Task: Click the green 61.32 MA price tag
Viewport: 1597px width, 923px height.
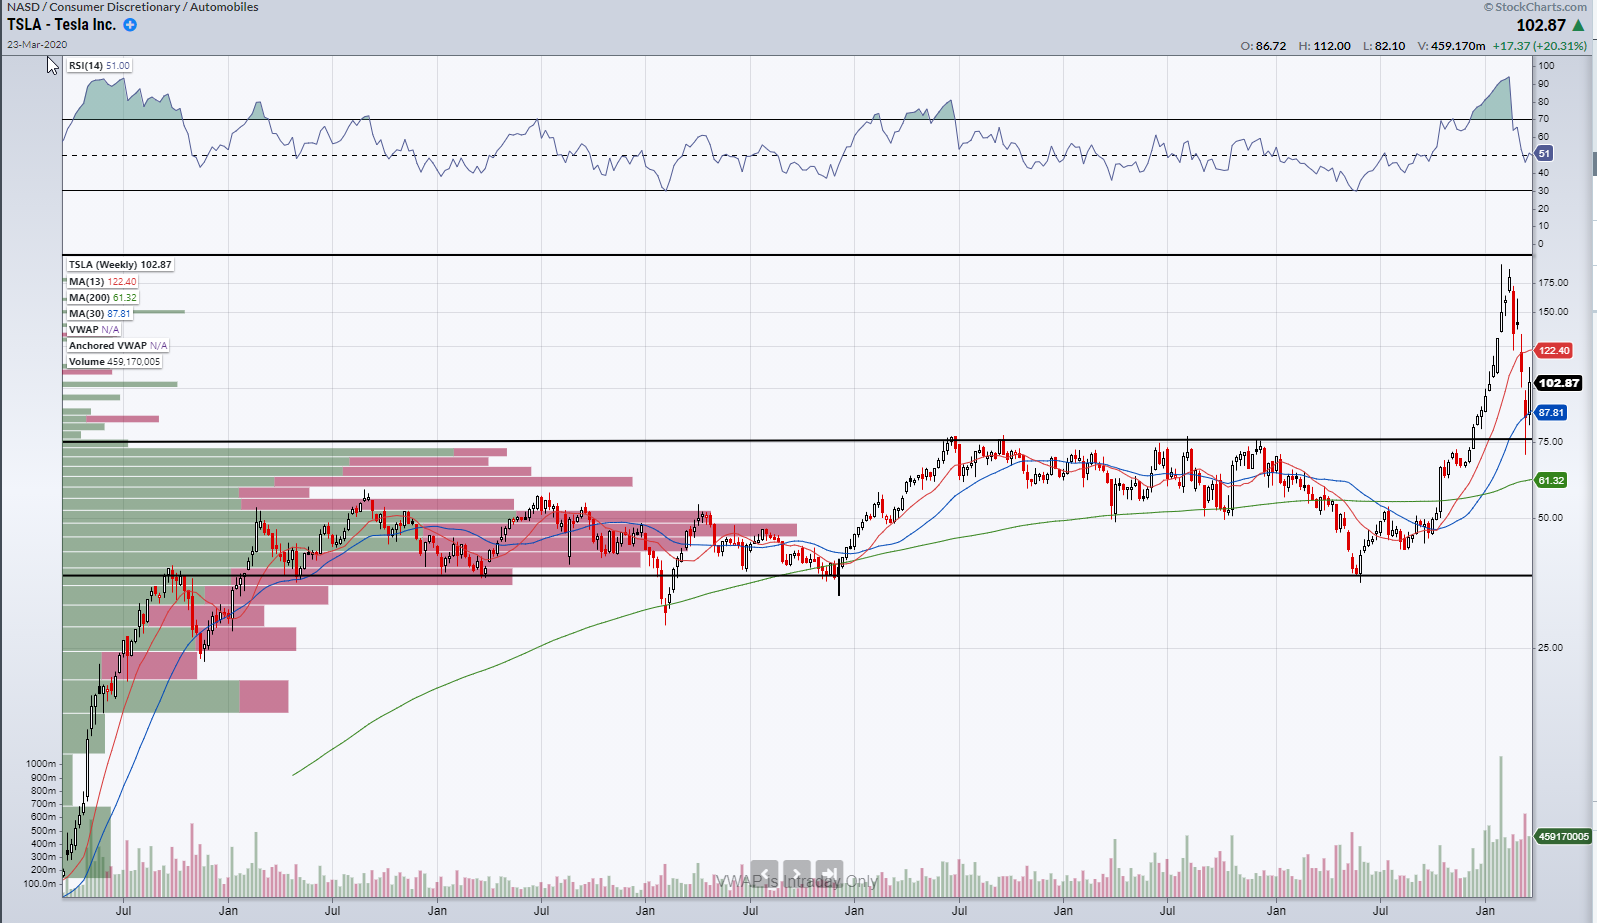Action: tap(1551, 480)
